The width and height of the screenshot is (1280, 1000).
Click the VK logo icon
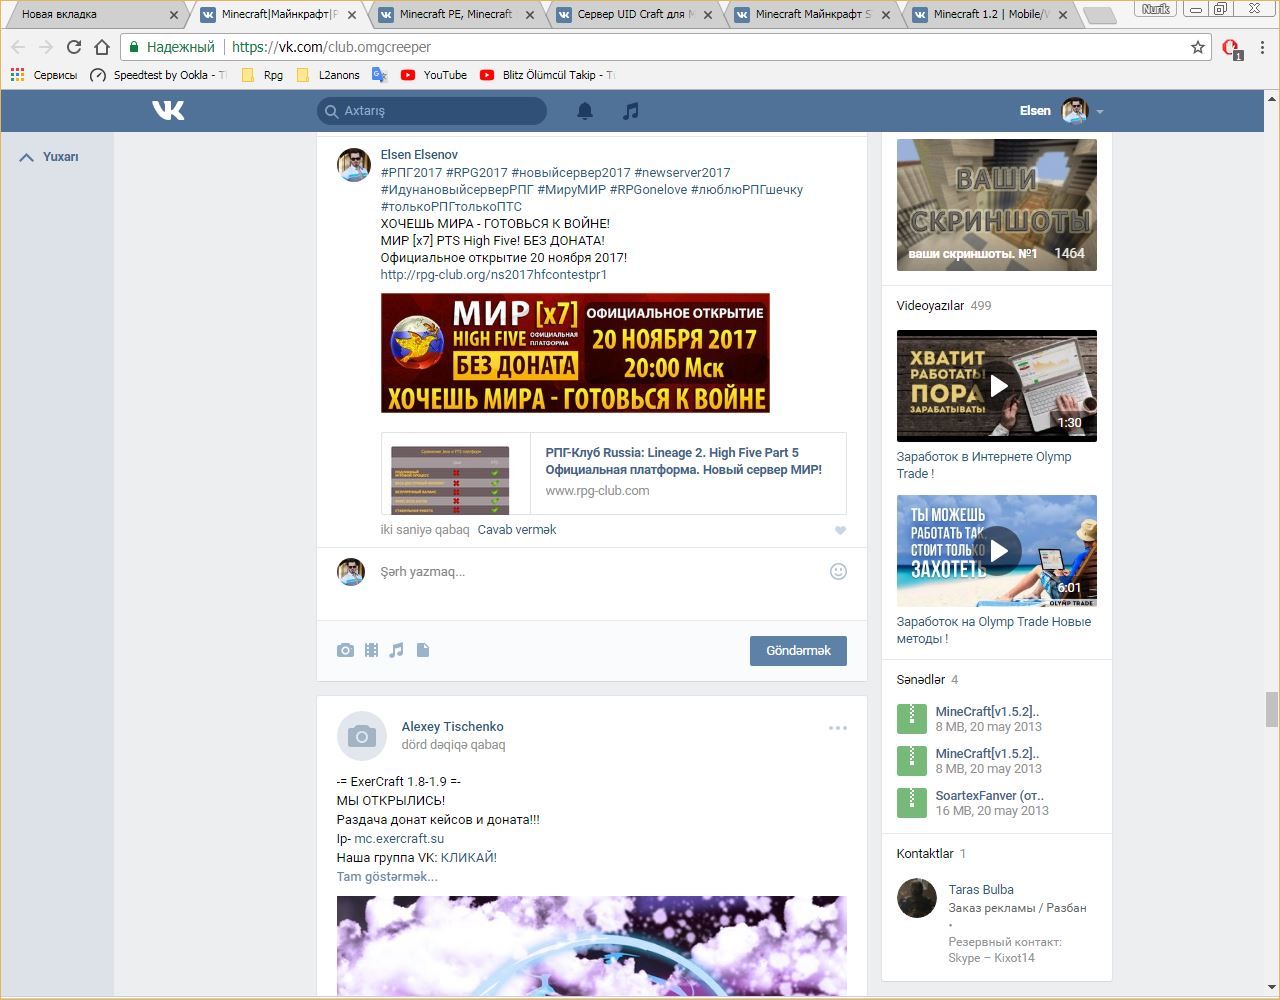pos(168,110)
